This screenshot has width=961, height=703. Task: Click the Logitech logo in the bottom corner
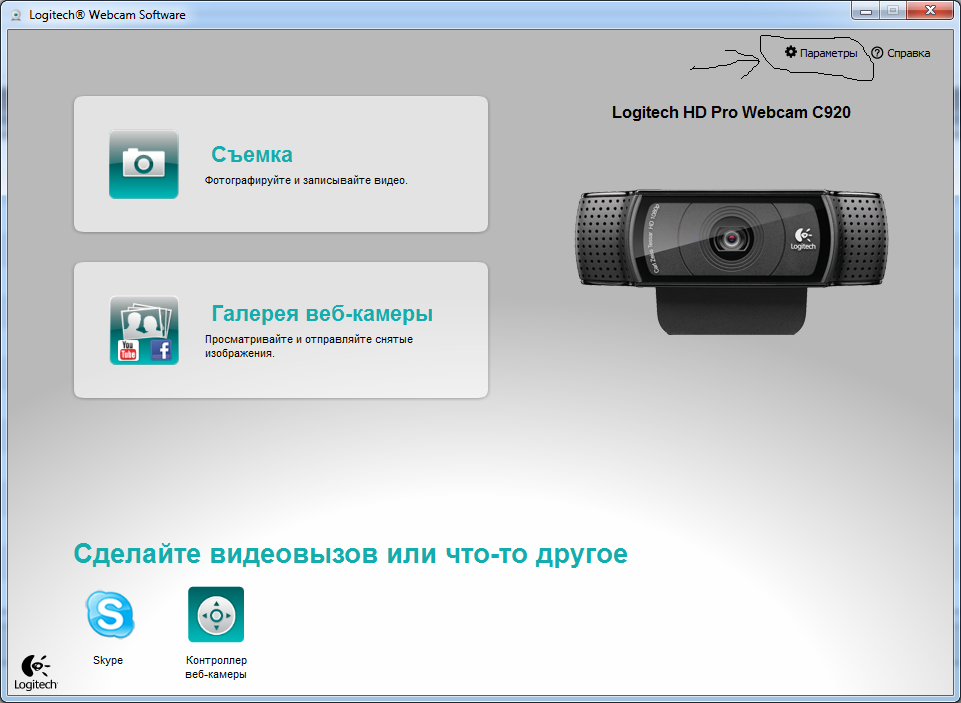click(38, 672)
